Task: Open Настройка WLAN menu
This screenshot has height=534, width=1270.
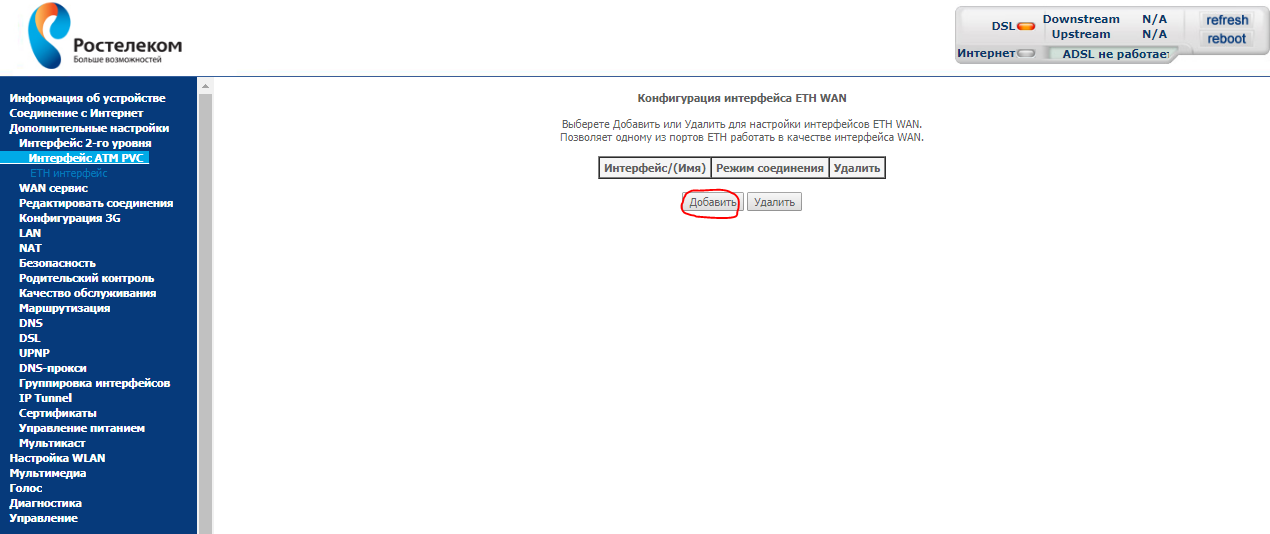Action: coord(57,458)
